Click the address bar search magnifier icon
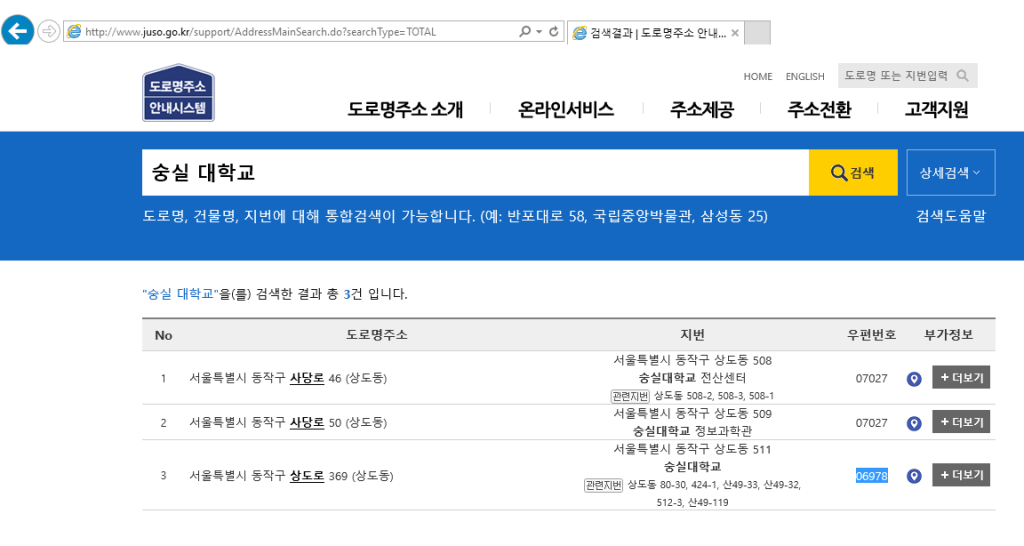Screen dimensions: 1024x546 pos(524,31)
